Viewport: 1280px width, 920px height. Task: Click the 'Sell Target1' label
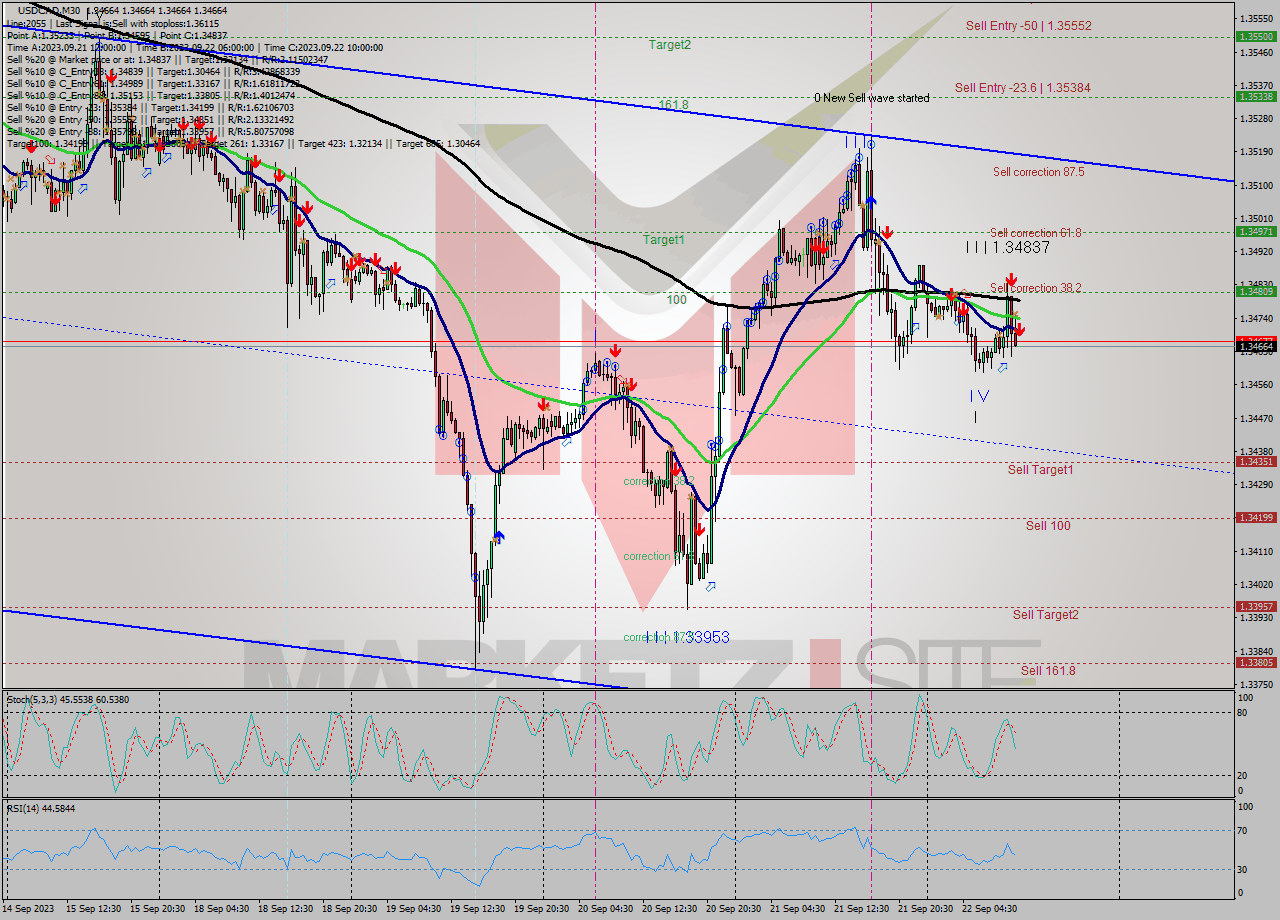pos(1040,470)
